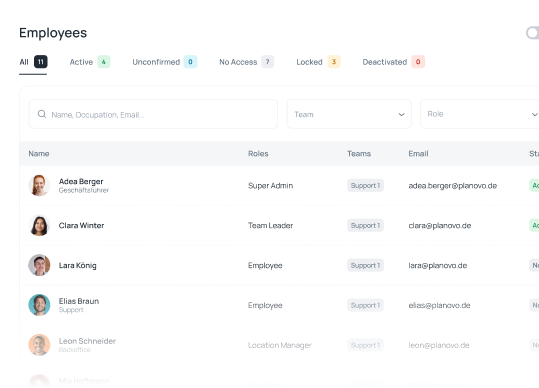Expand the Team filter dropdown
The image size is (539, 388).
(349, 114)
